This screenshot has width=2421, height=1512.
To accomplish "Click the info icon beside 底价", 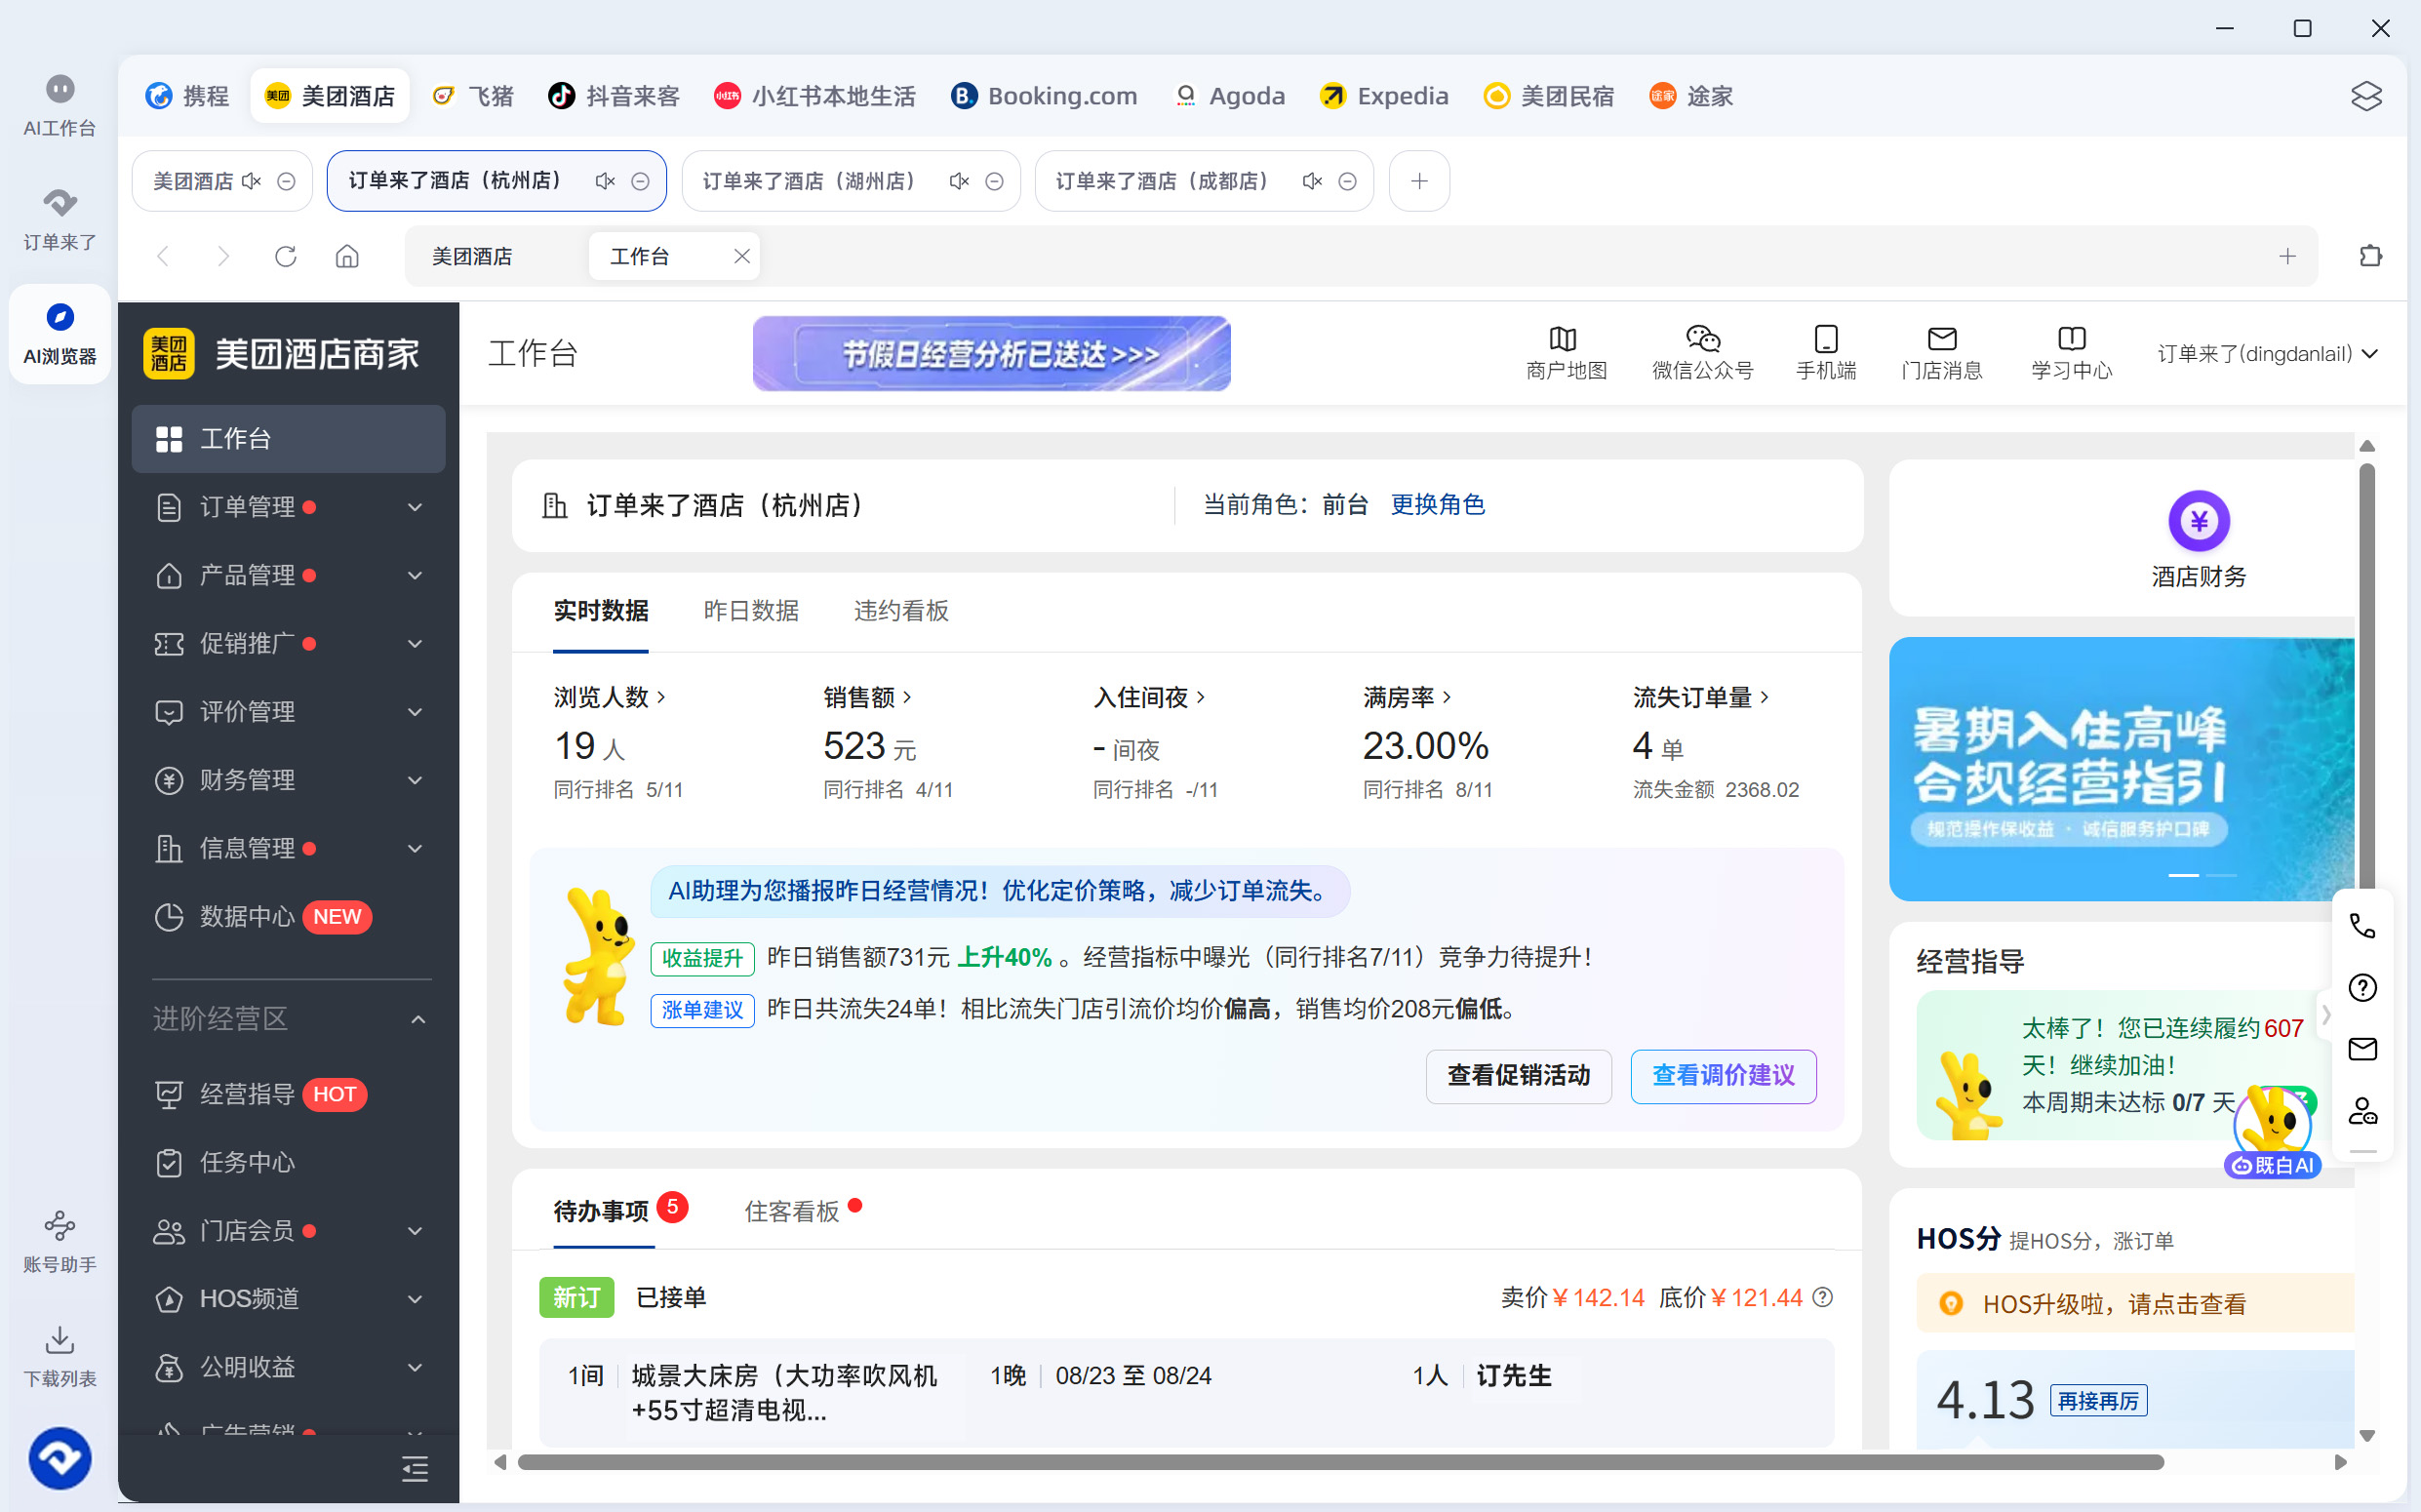I will tap(1823, 1297).
